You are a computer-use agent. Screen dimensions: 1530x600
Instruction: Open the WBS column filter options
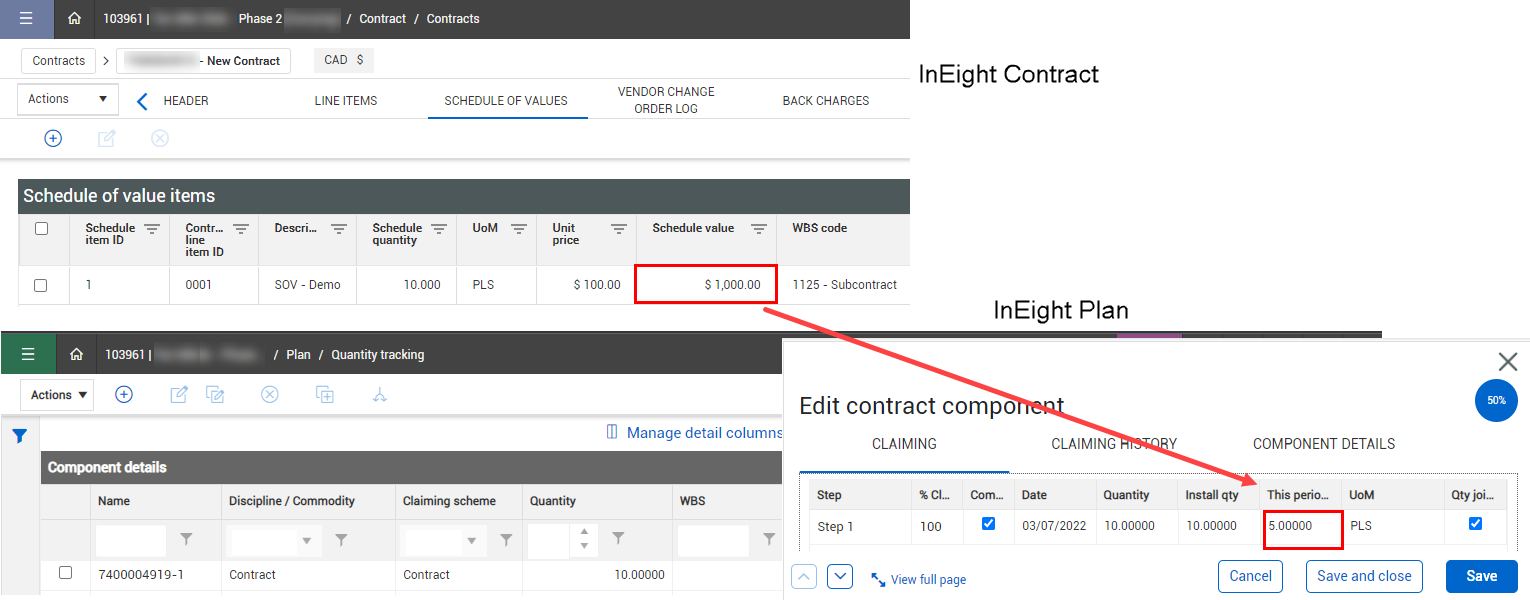pos(769,540)
